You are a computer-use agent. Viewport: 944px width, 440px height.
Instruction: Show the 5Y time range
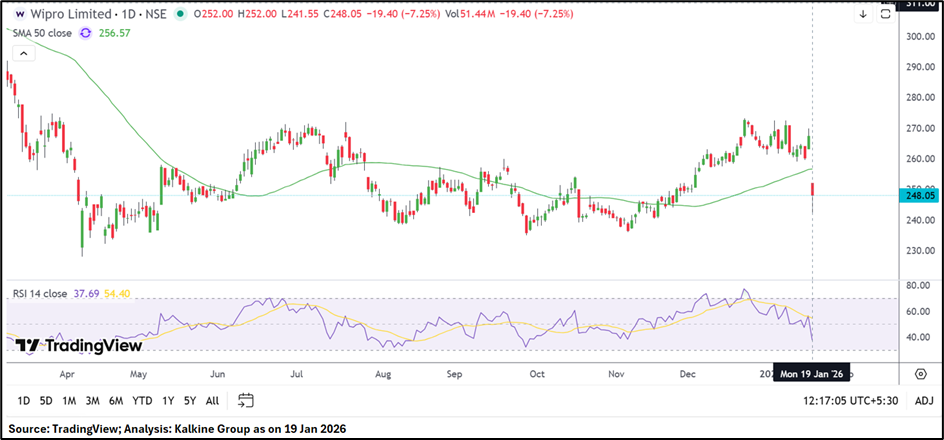pos(190,401)
